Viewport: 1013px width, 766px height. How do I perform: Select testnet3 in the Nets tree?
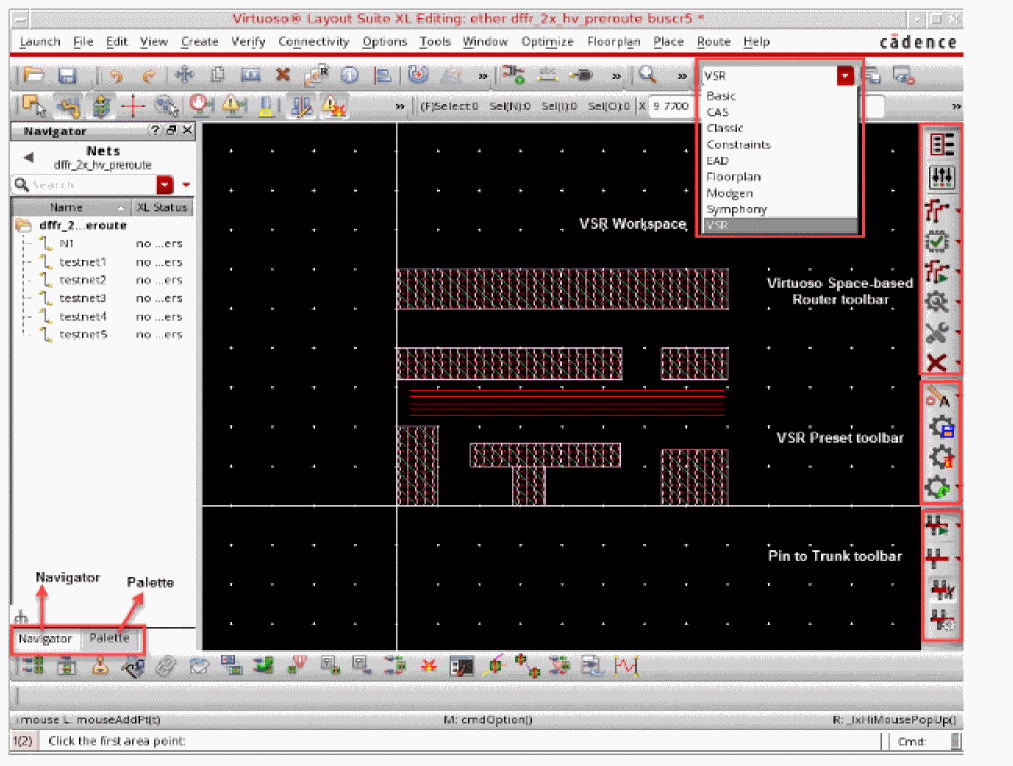(82, 298)
